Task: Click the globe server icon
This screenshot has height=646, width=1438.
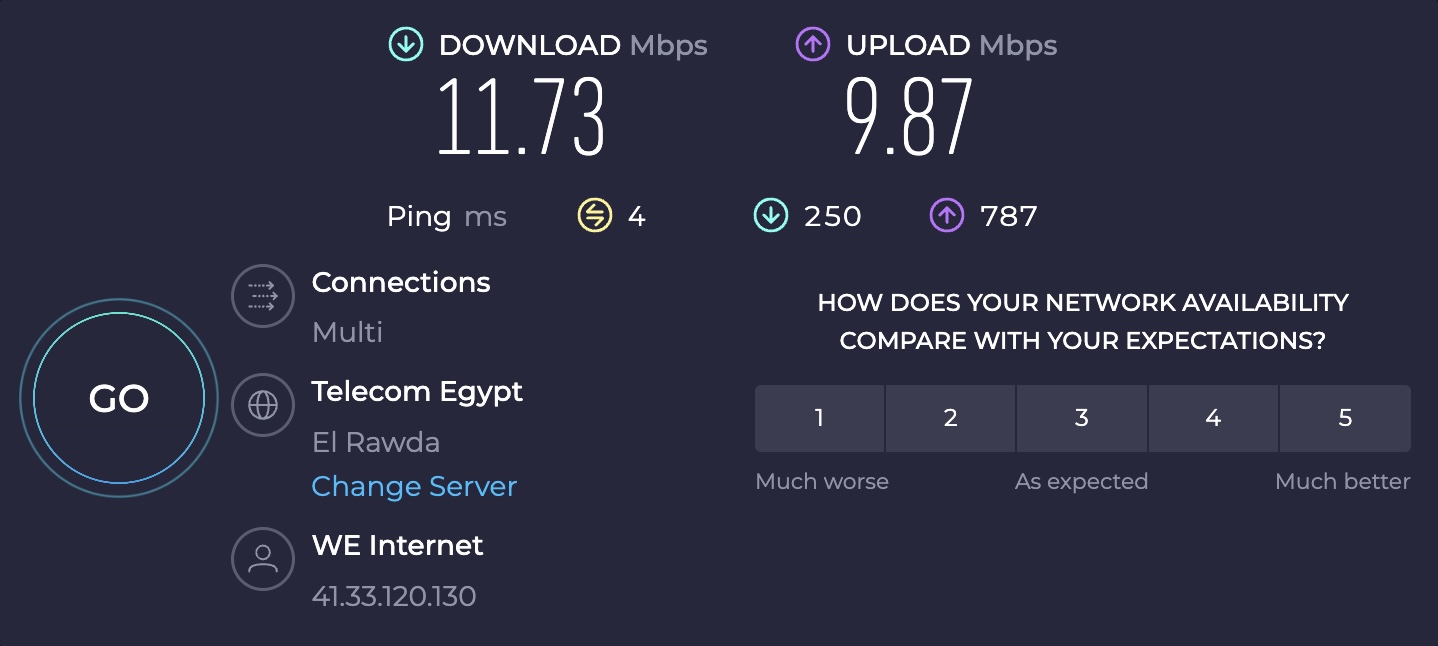Action: point(263,404)
